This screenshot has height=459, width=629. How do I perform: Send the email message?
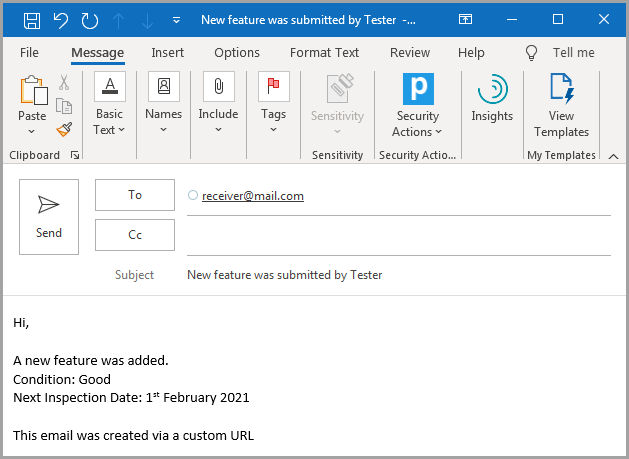coord(49,217)
